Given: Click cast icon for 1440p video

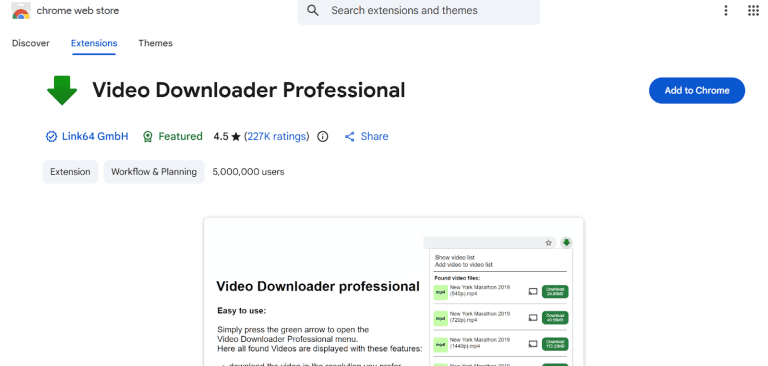Looking at the screenshot, I should pyautogui.click(x=533, y=343).
